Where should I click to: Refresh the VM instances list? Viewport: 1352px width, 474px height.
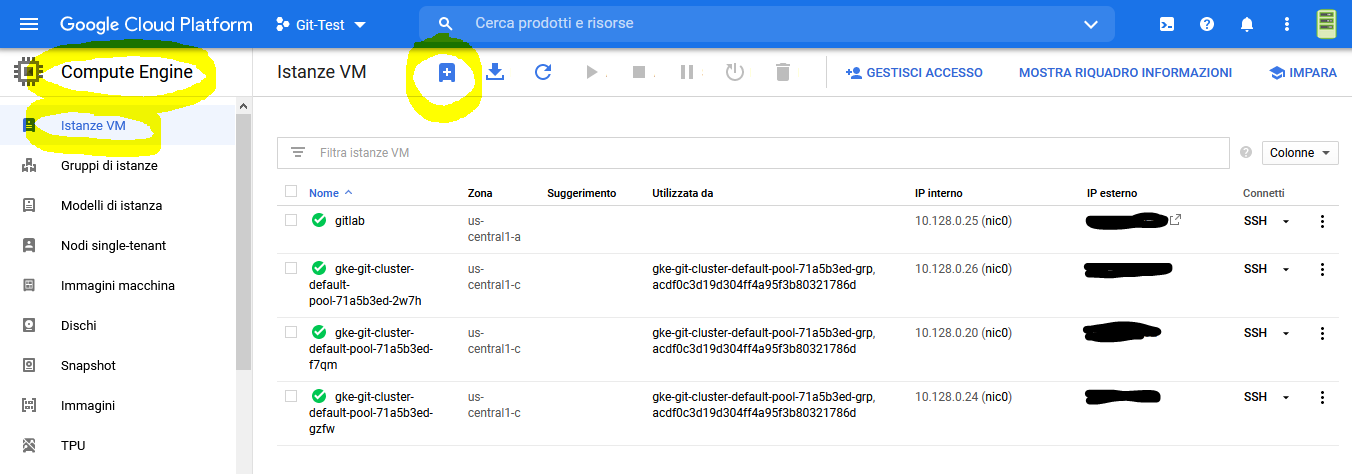(x=543, y=72)
